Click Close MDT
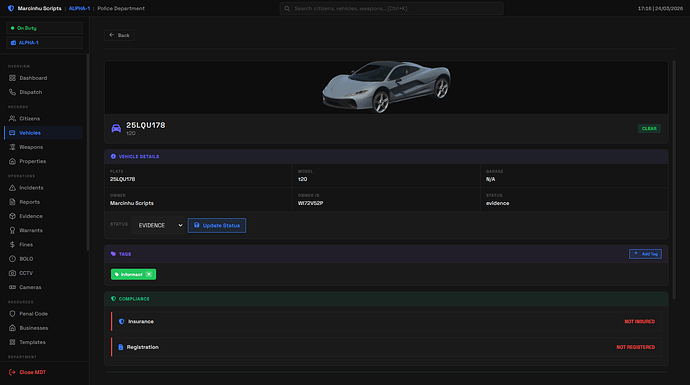The height and width of the screenshot is (385, 690). click(27, 372)
